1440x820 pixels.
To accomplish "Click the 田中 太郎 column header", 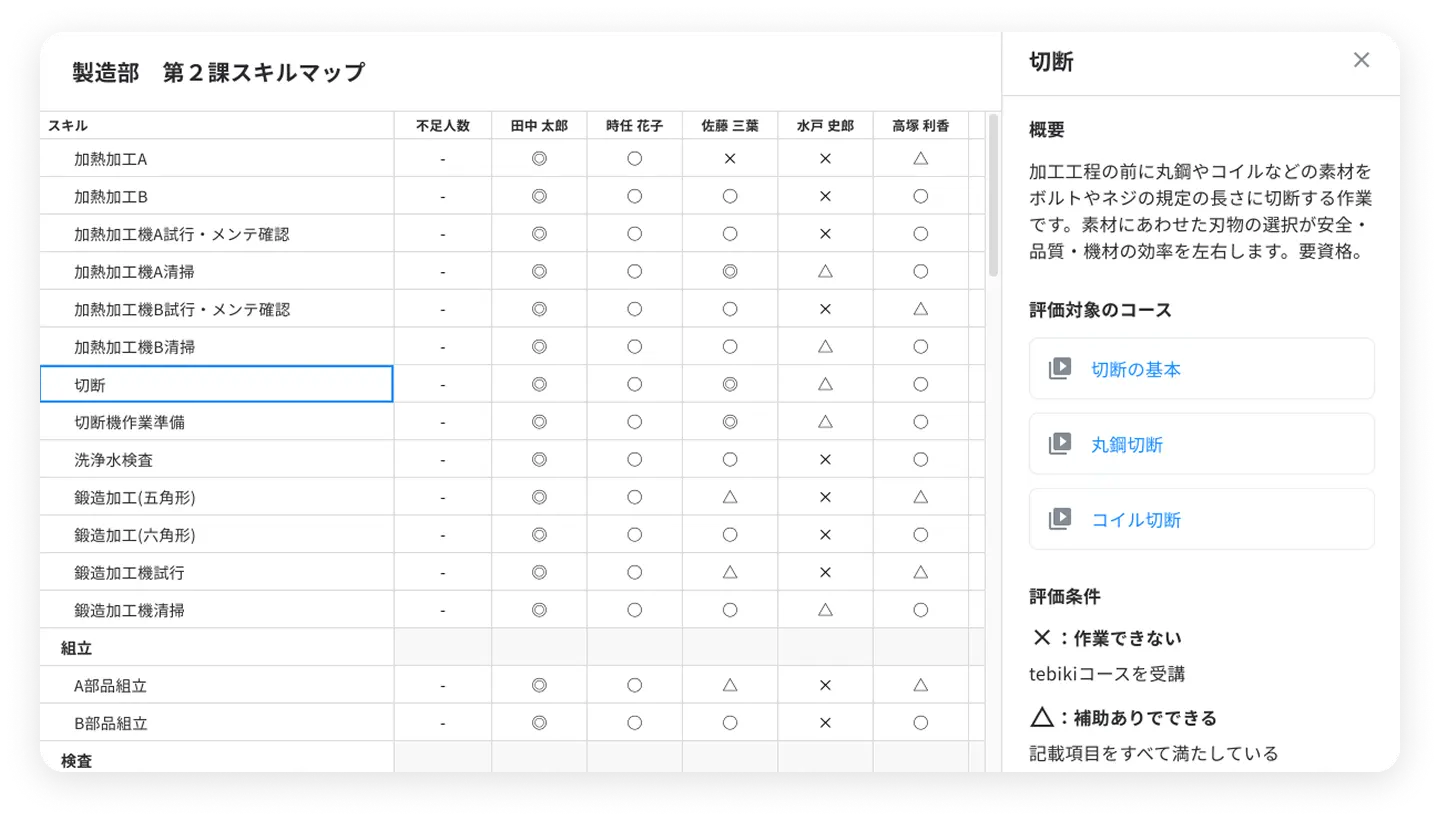I will tap(539, 126).
